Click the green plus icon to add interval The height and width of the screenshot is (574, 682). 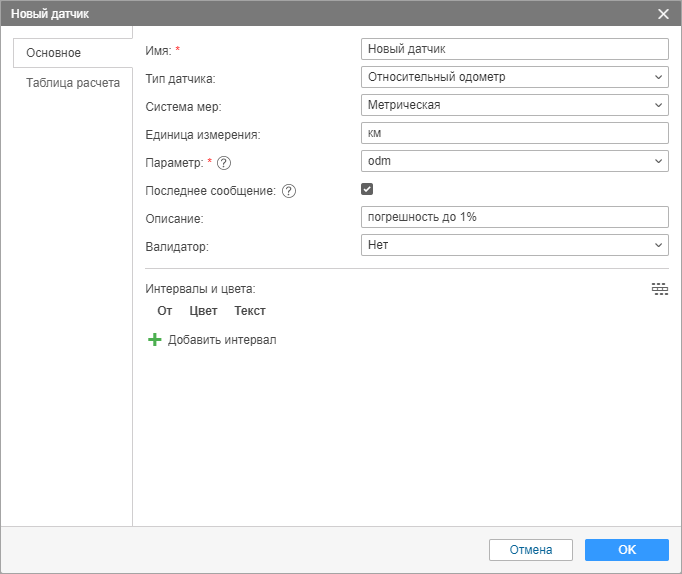[154, 340]
